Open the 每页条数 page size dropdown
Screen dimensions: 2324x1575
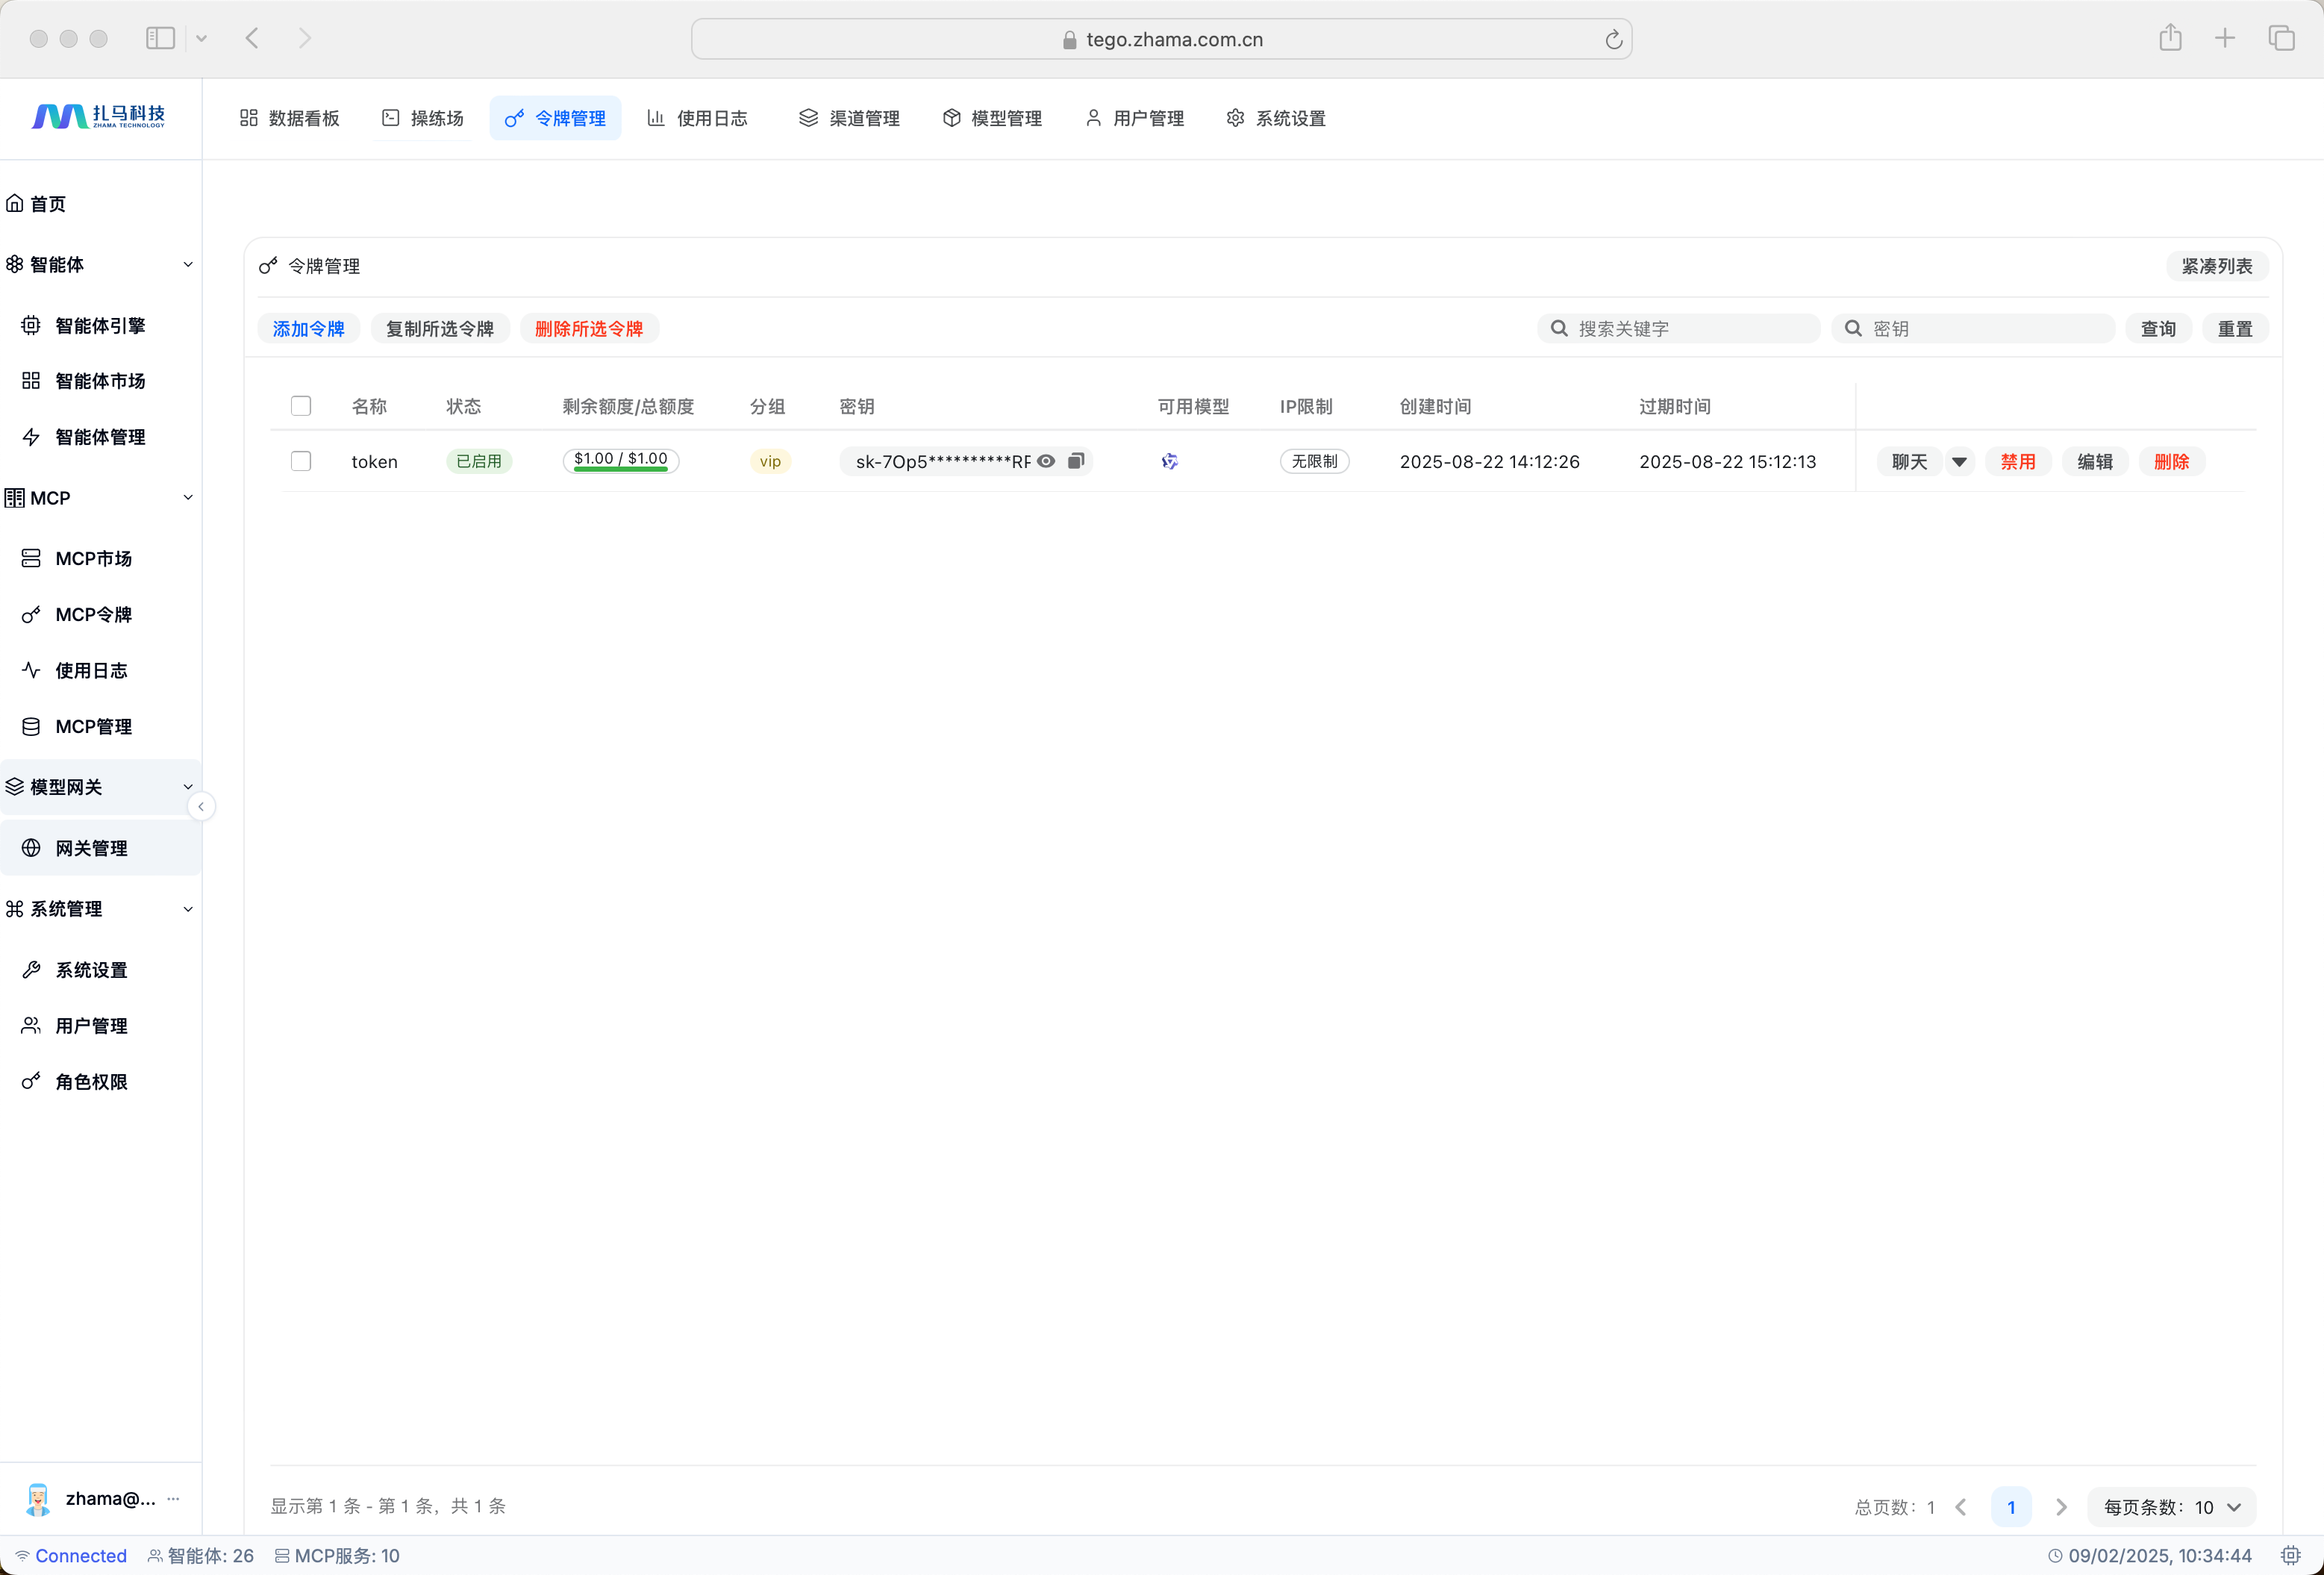click(2172, 1507)
